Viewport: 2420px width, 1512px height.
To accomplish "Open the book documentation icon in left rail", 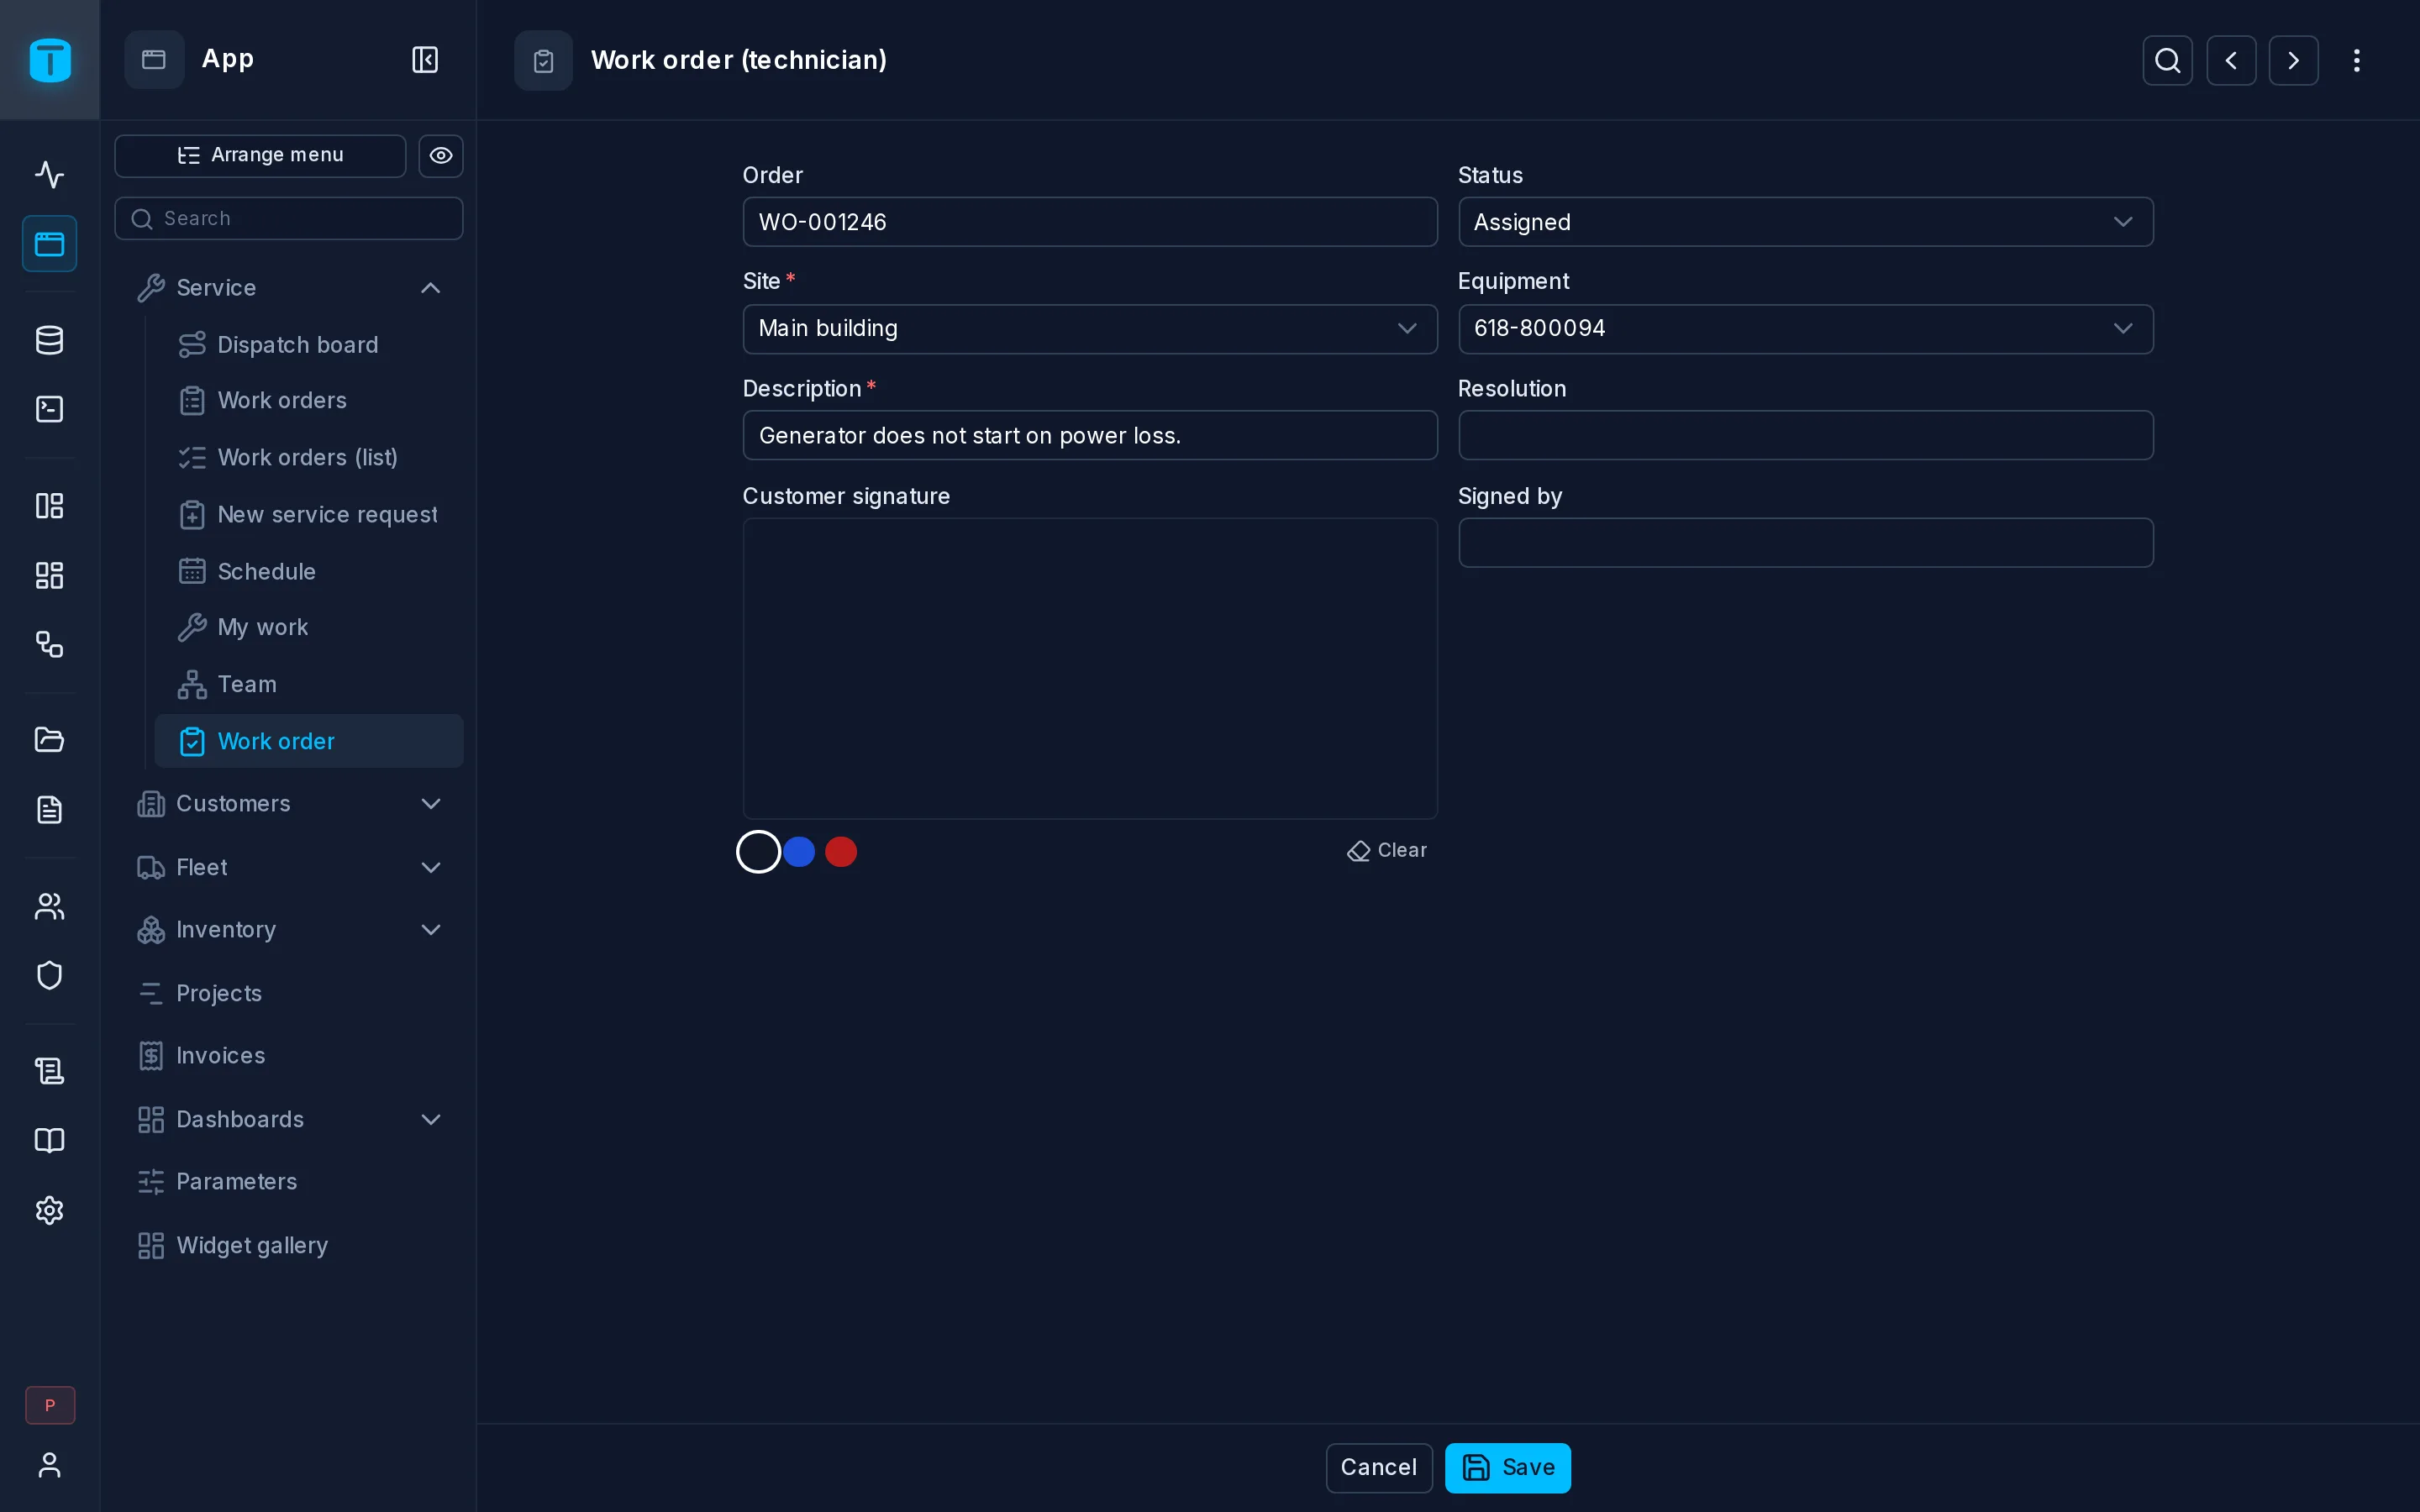I will pos(49,1141).
